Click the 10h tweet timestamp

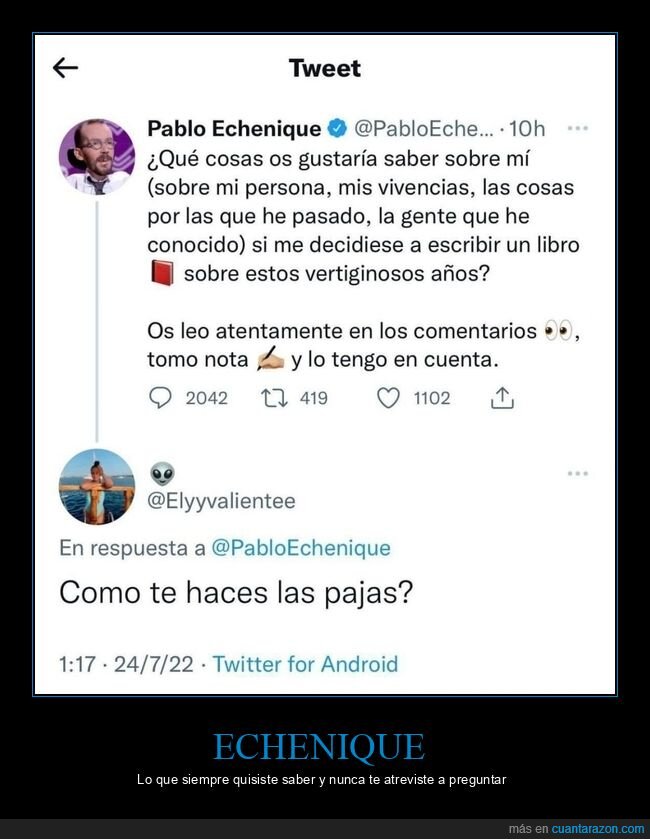click(x=527, y=129)
